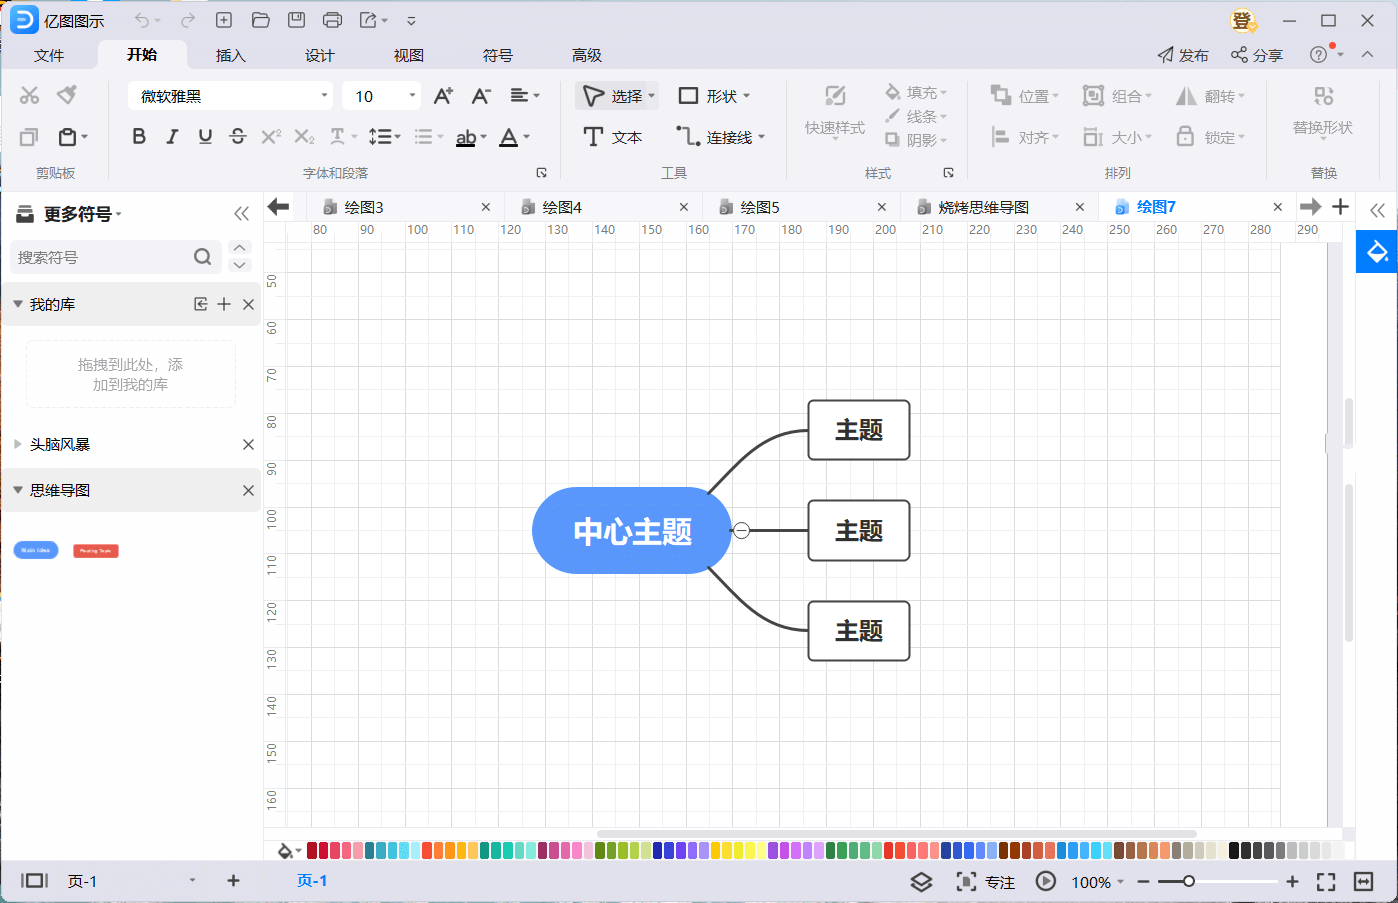The width and height of the screenshot is (1398, 903).
Task: Click the 发布 publish button
Action: (1183, 55)
